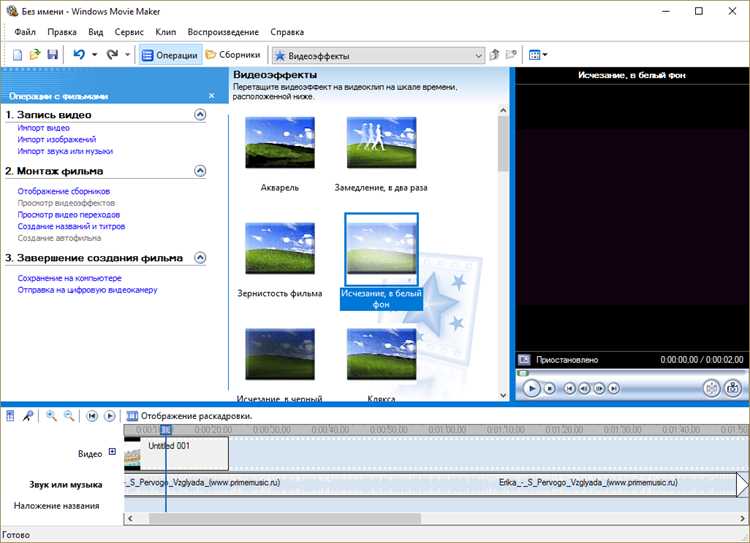Viewport: 750px width, 543px height.
Task: Collapse the Запись видео section
Action: (x=200, y=114)
